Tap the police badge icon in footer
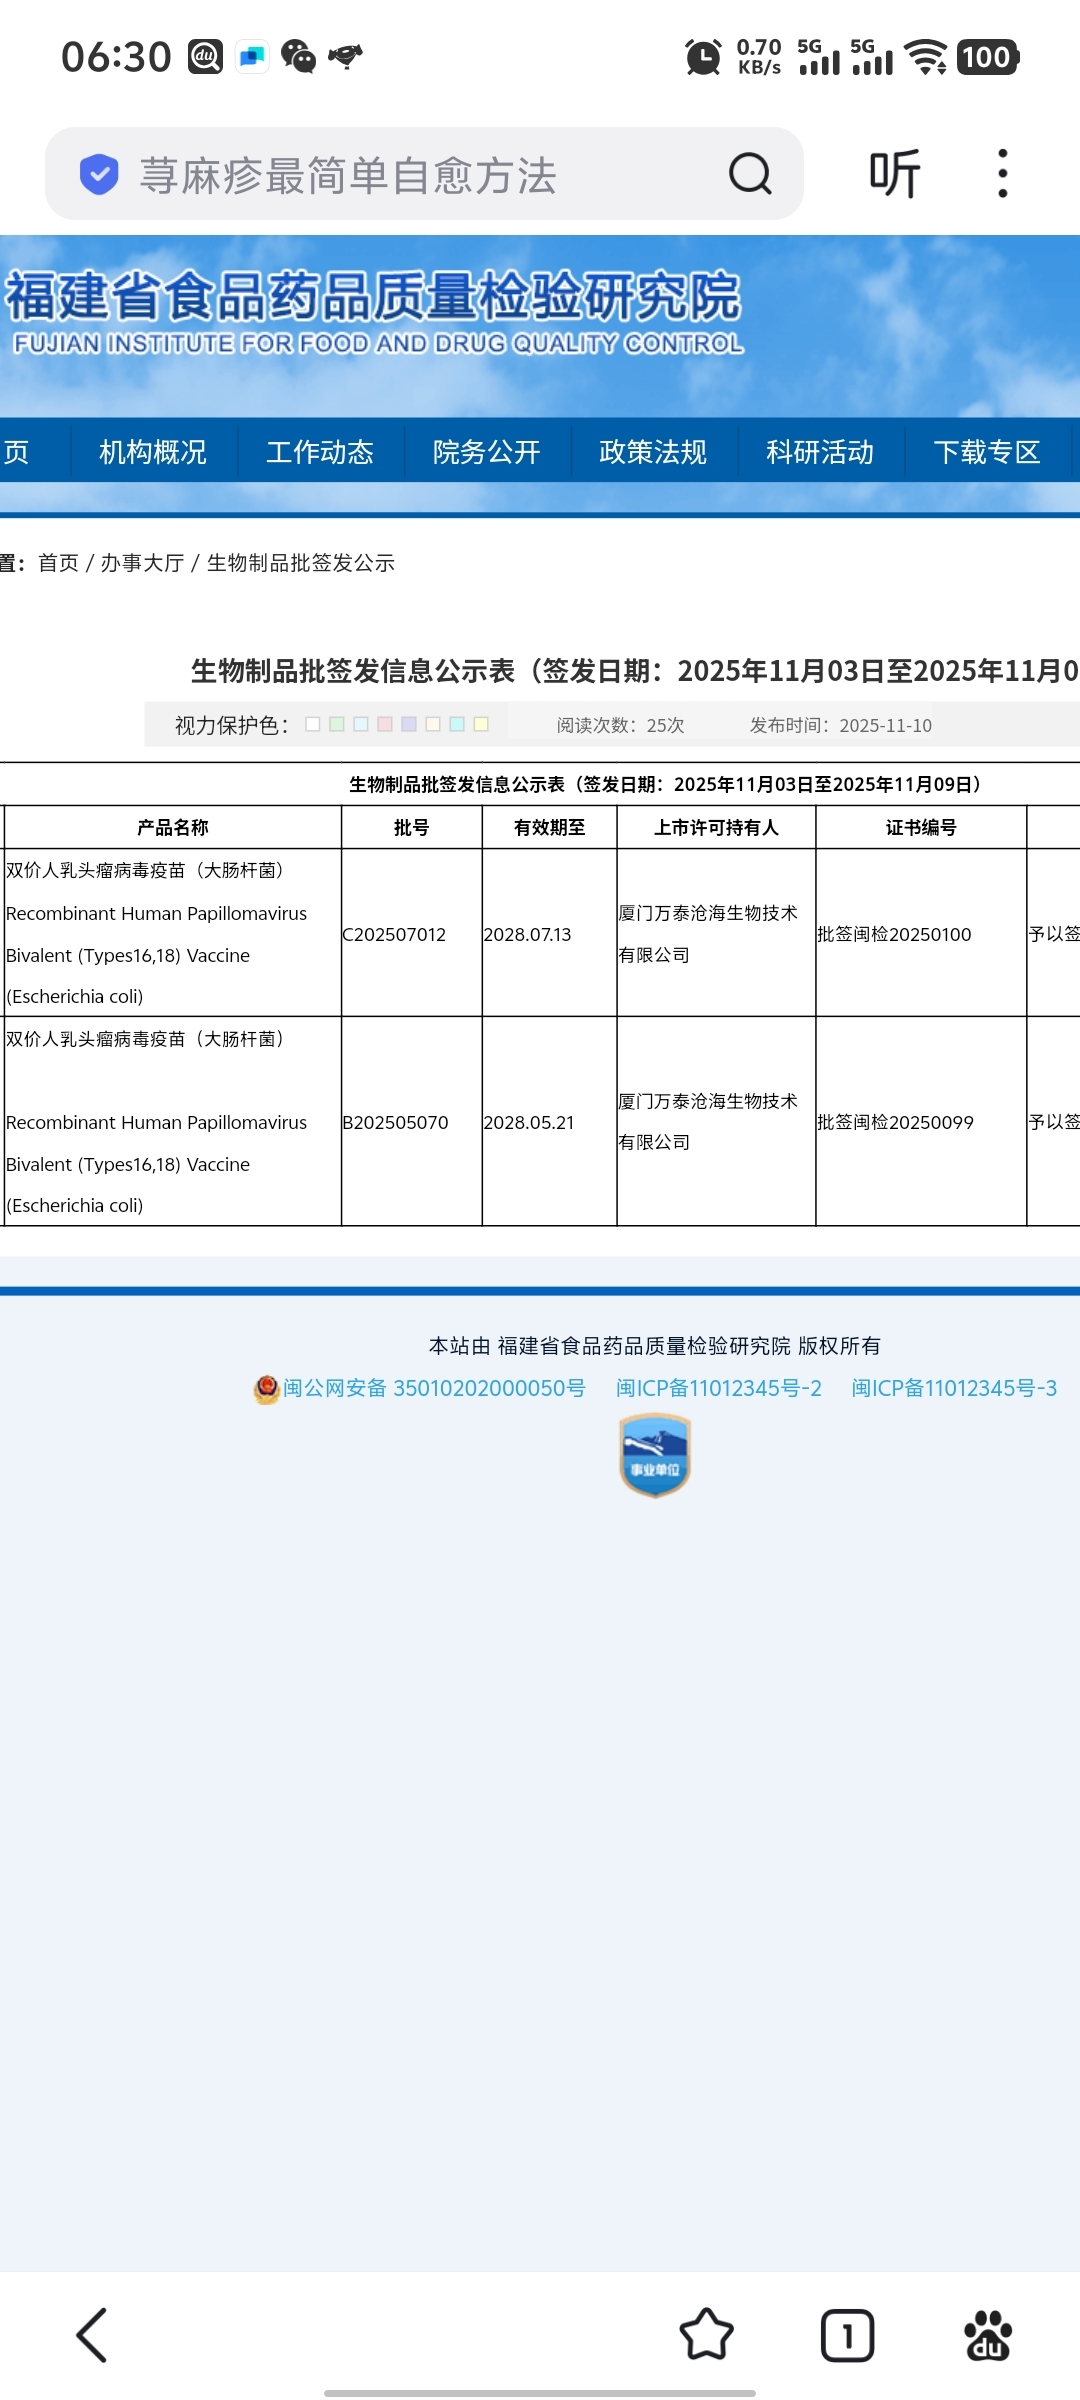This screenshot has width=1080, height=2400. [266, 1389]
